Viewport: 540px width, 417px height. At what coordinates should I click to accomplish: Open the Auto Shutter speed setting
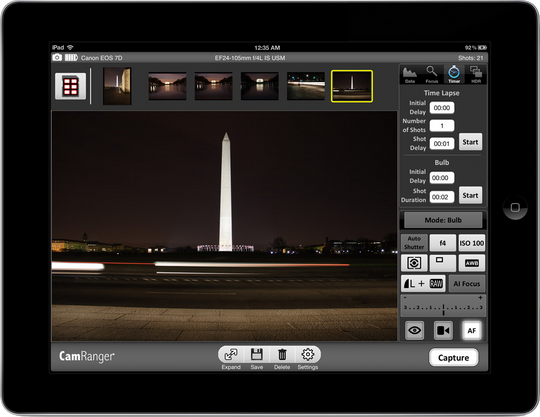(x=414, y=243)
